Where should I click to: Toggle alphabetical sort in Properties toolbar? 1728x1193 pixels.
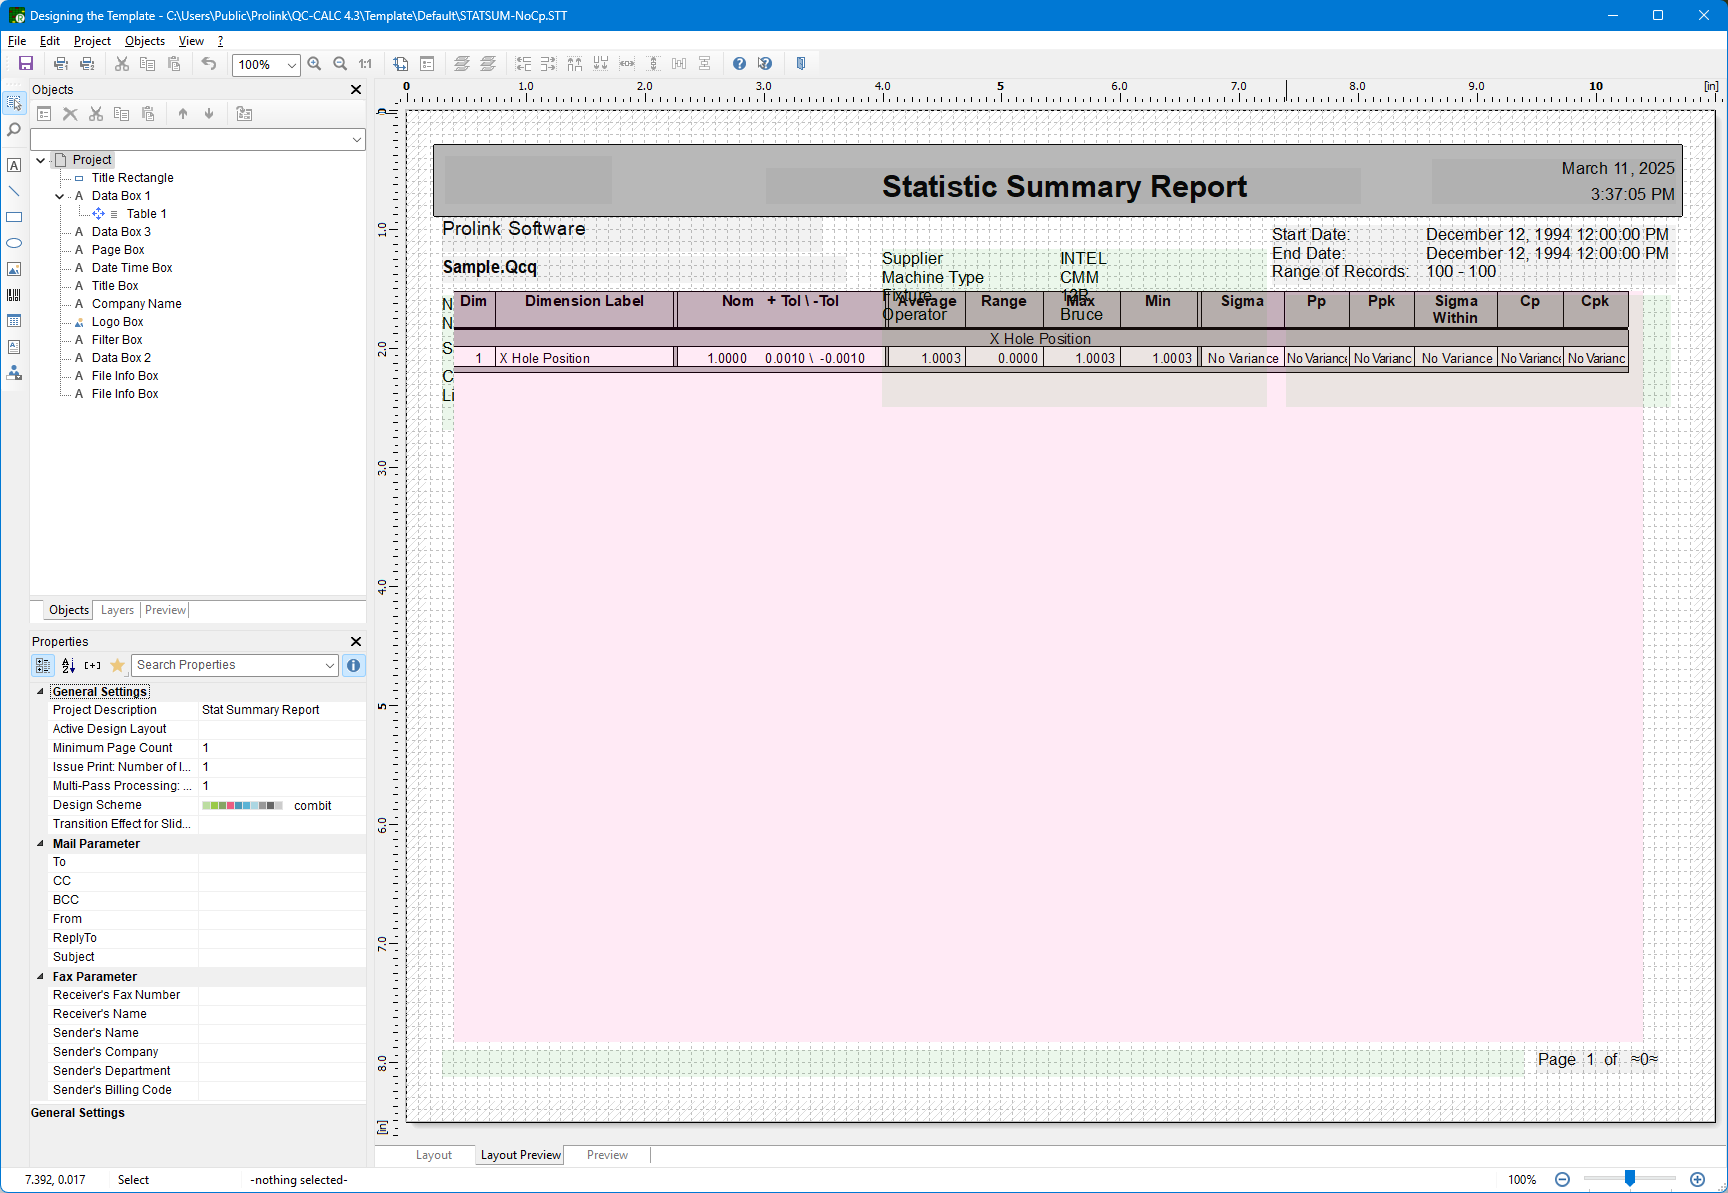(x=68, y=665)
